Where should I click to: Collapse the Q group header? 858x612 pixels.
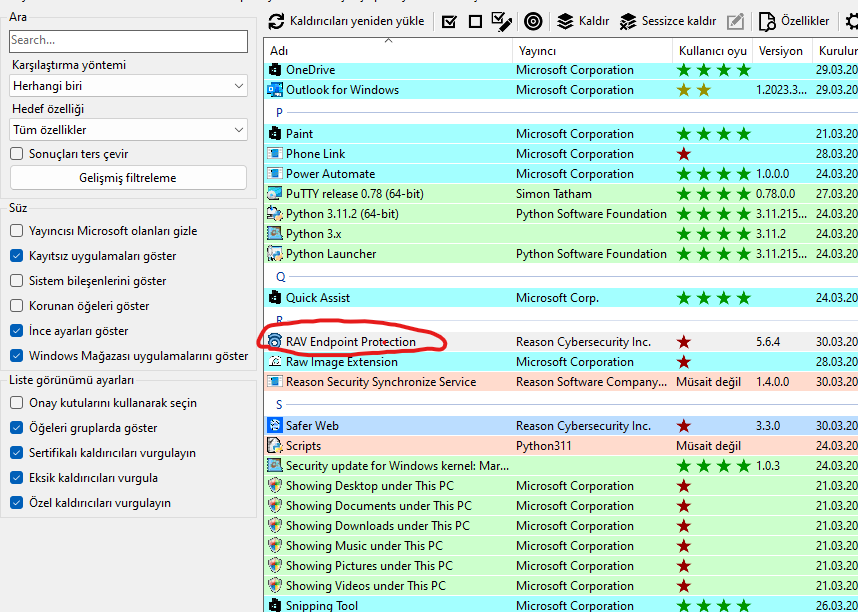280,276
